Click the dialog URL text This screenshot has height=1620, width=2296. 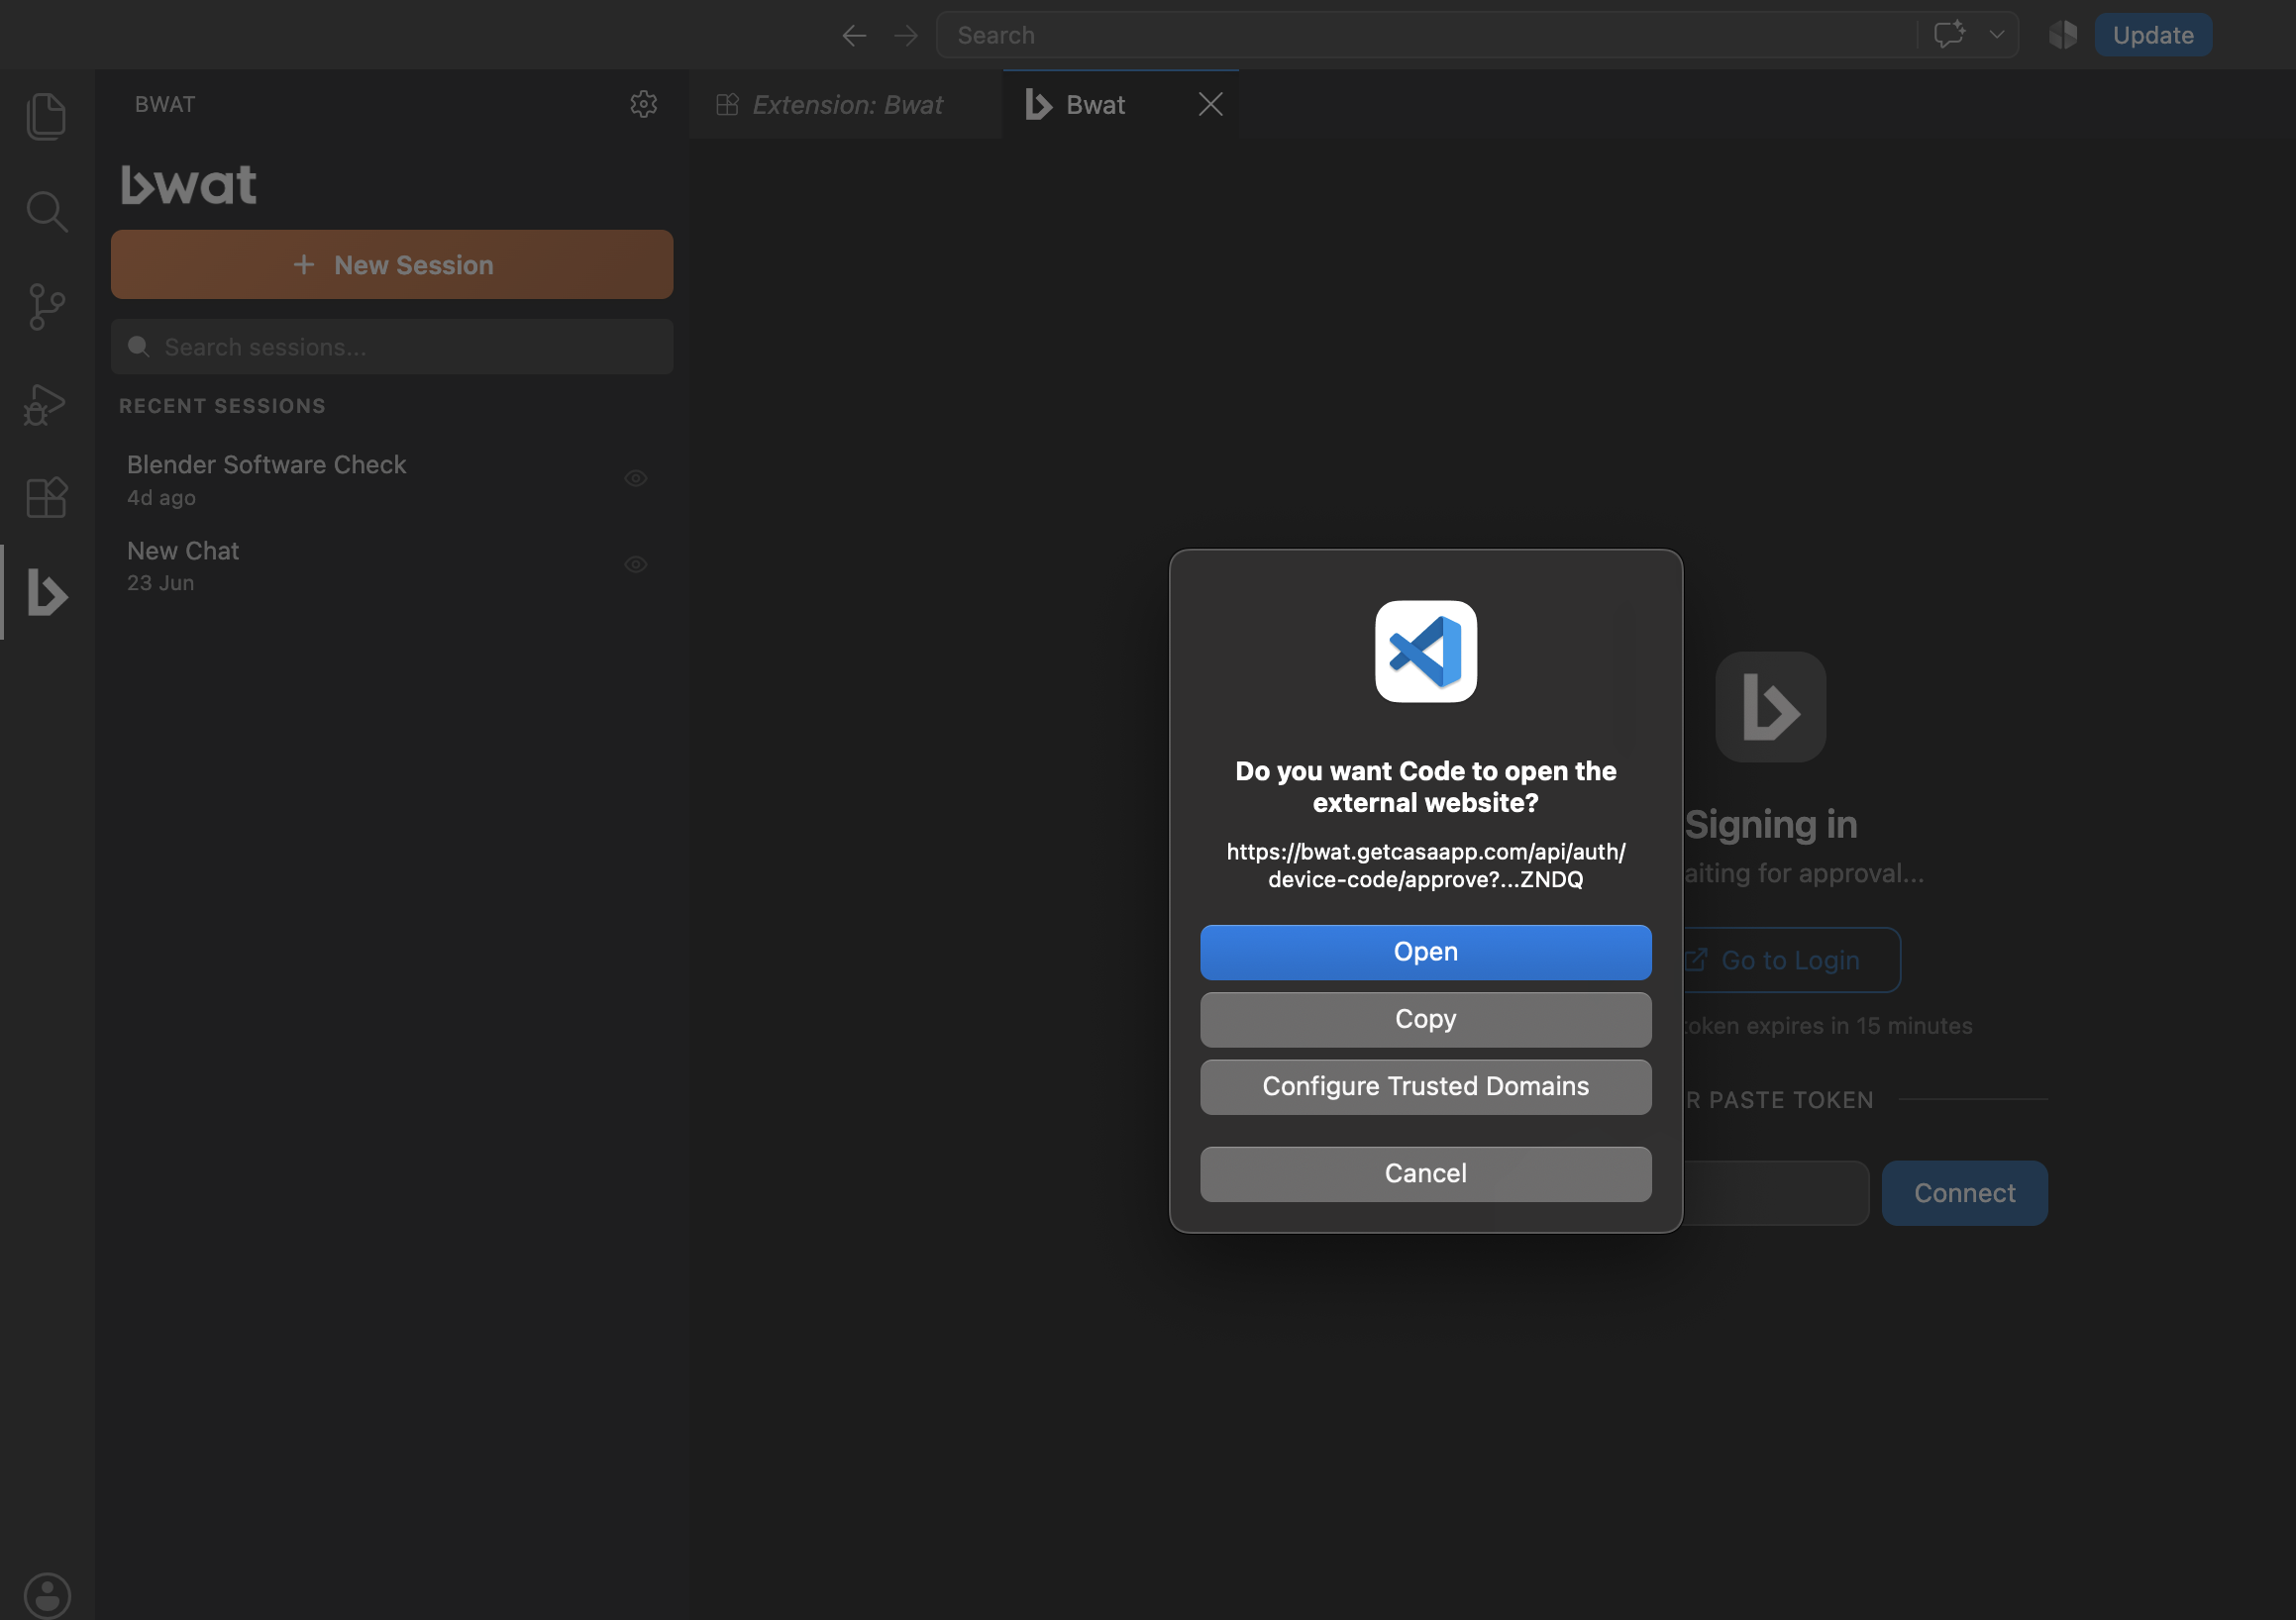pos(1425,865)
